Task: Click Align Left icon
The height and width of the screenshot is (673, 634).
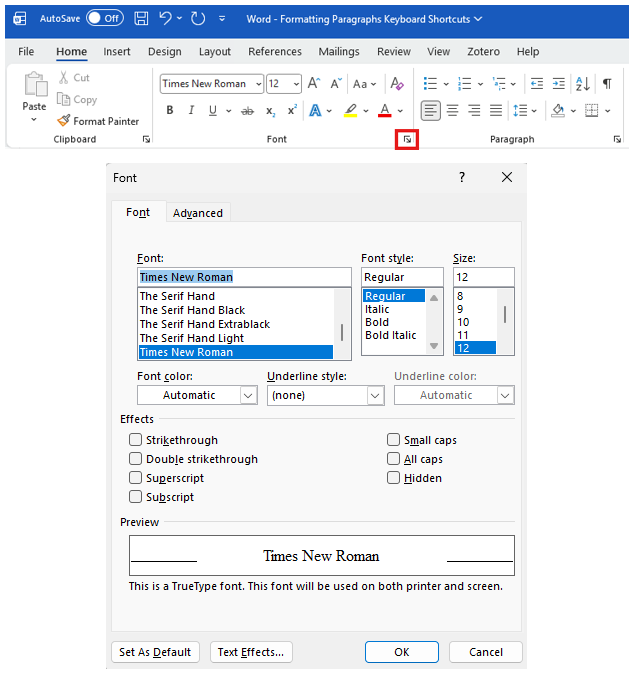Action: [430, 110]
